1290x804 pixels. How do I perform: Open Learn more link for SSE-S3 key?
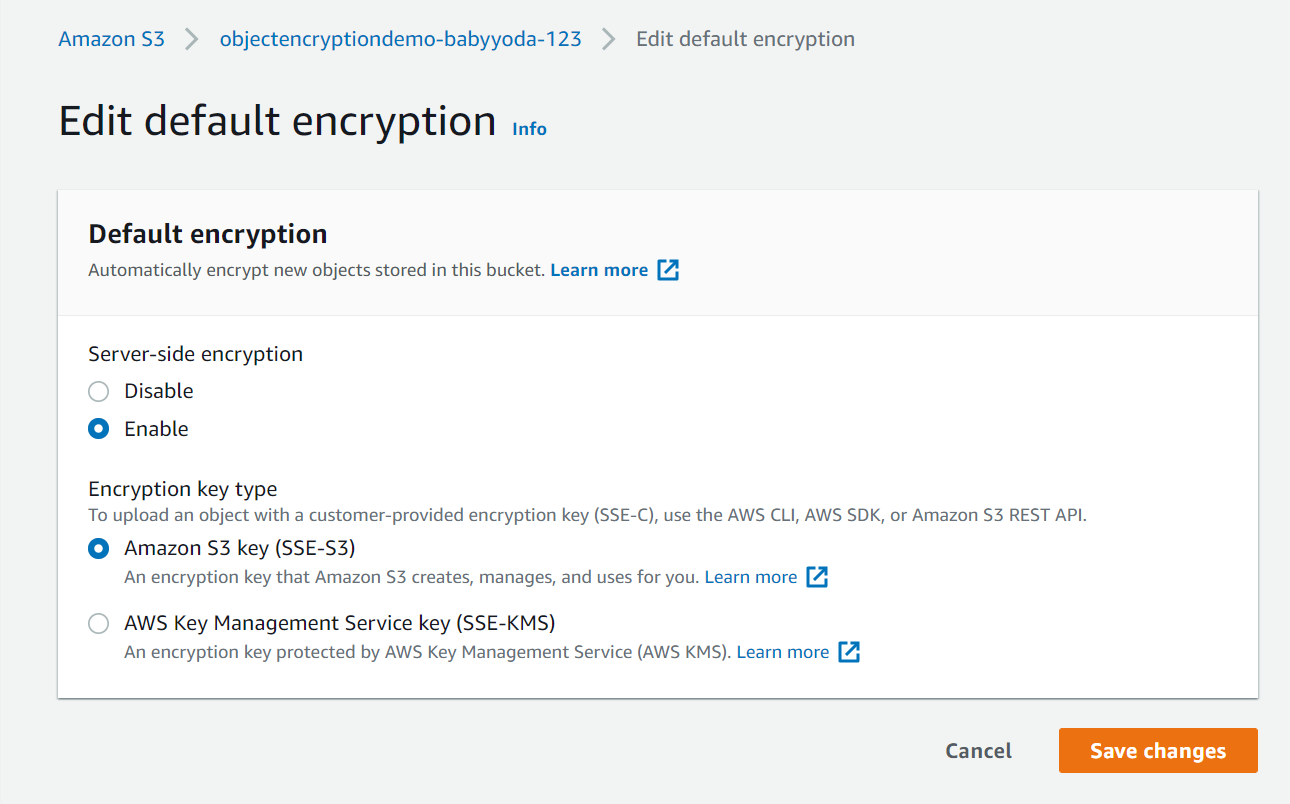click(x=751, y=577)
